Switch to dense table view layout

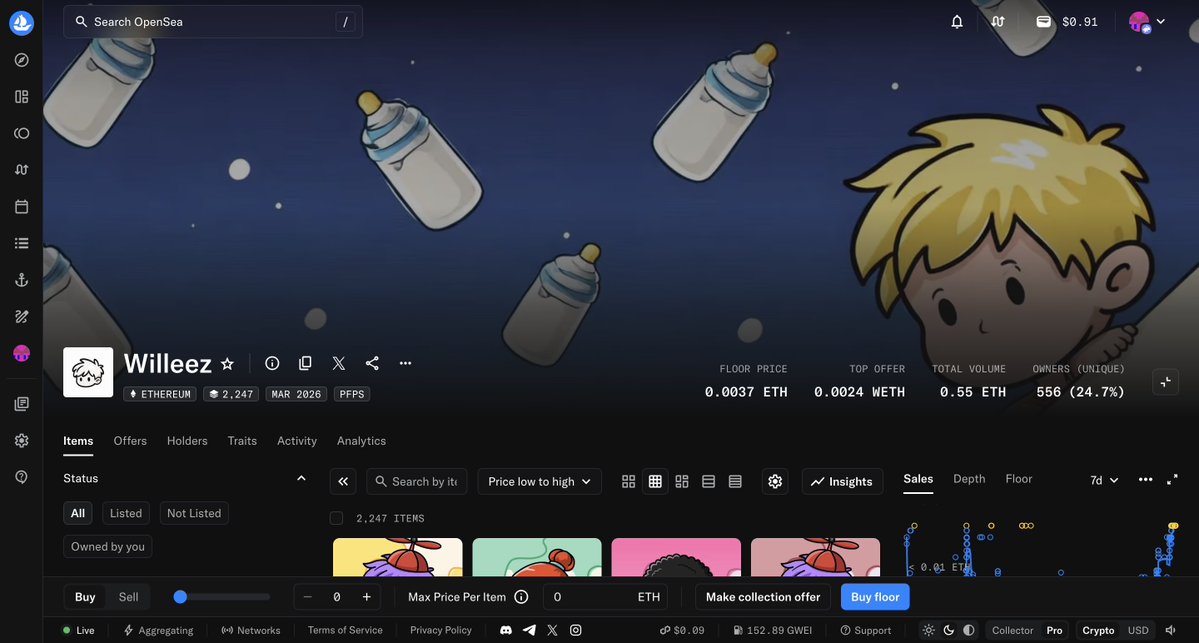(x=736, y=482)
